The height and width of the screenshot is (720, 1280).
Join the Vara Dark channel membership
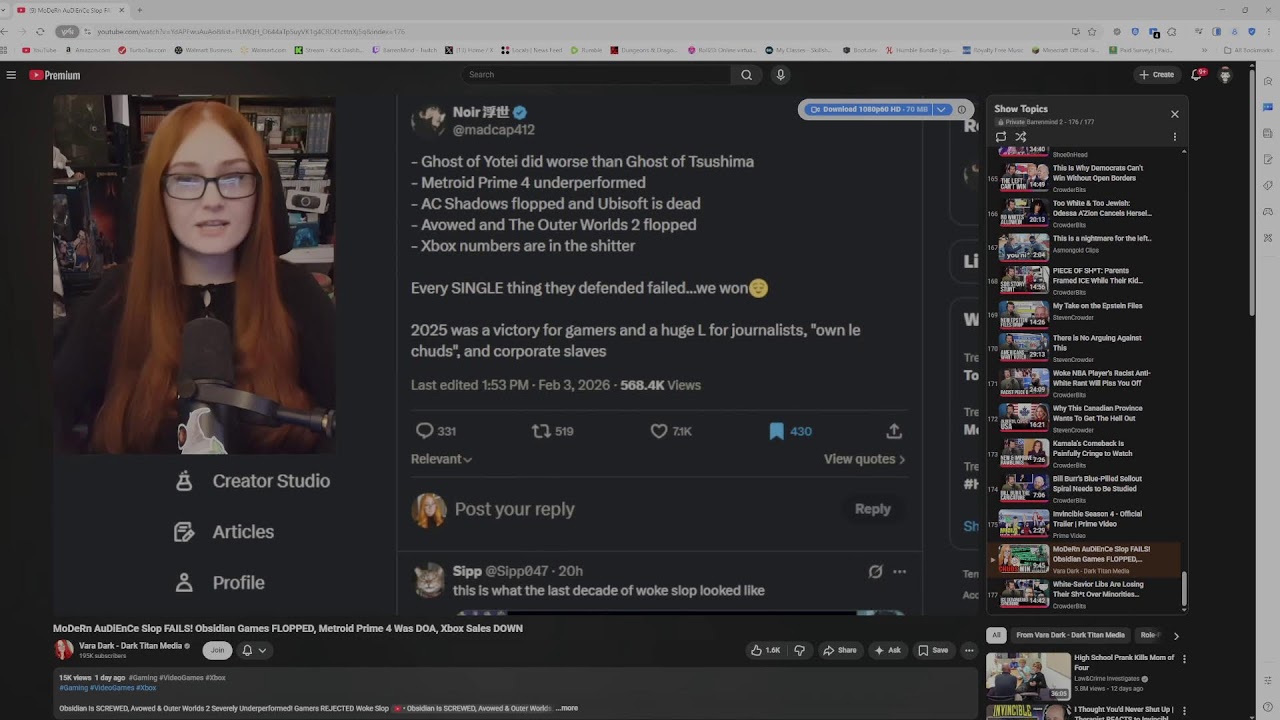217,650
